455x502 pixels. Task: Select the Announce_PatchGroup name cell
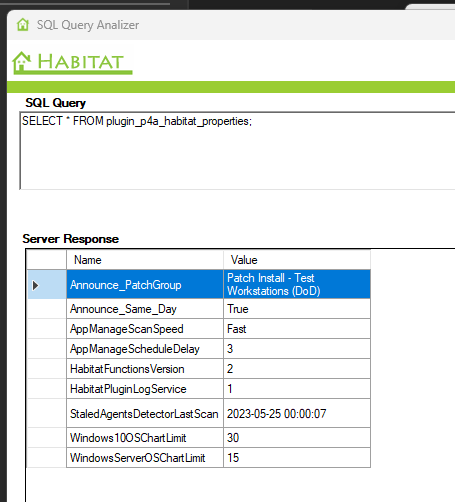point(145,284)
